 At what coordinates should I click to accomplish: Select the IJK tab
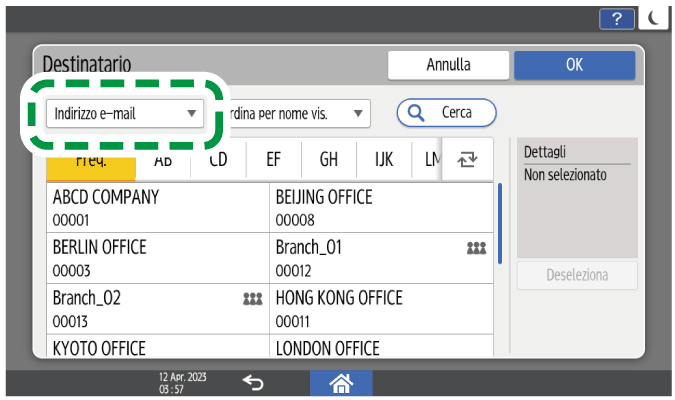(x=383, y=159)
